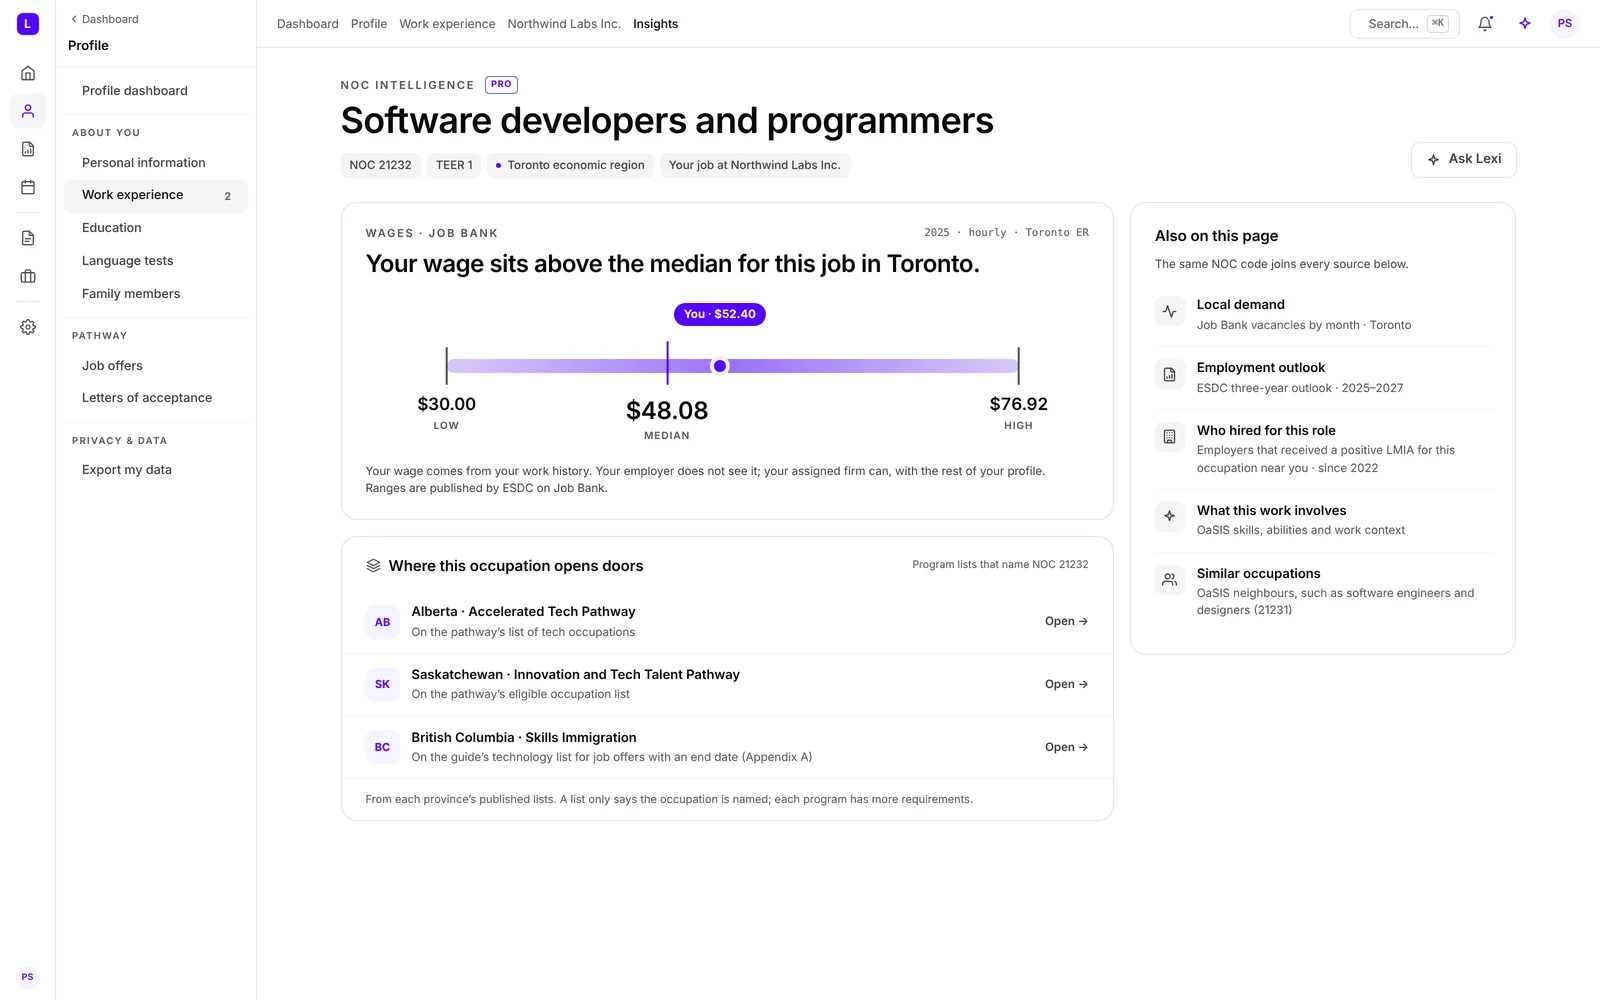Open Export my data
1600x1000 pixels.
[x=156, y=470]
